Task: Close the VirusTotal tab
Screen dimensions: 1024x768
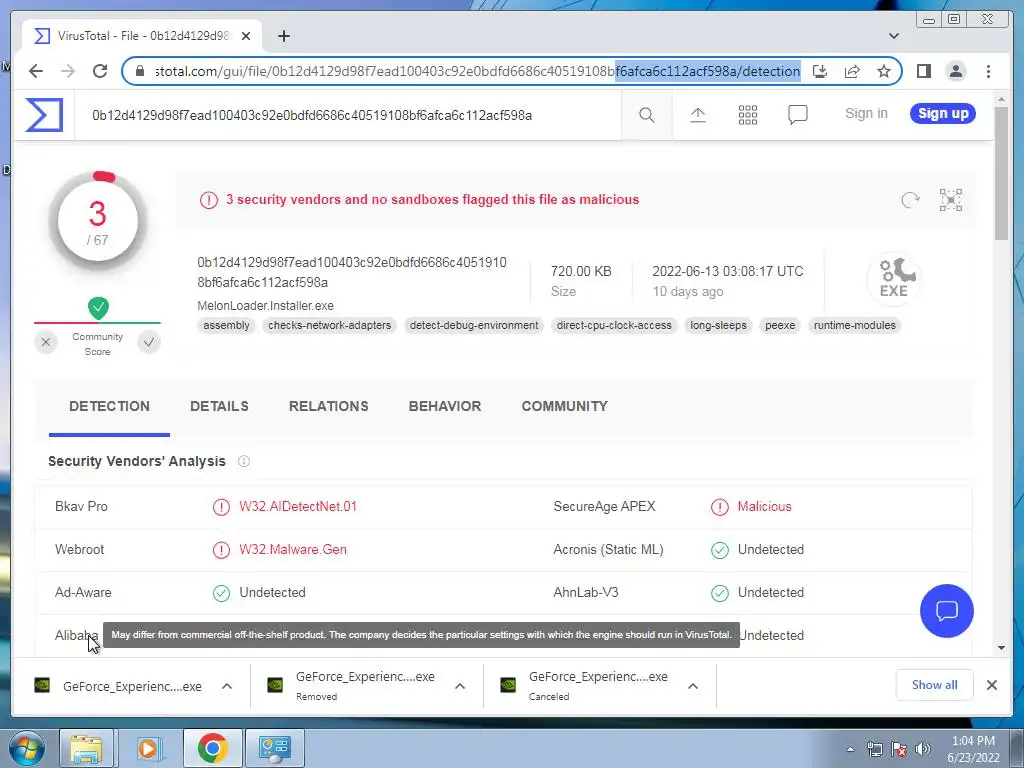Action: tap(246, 36)
